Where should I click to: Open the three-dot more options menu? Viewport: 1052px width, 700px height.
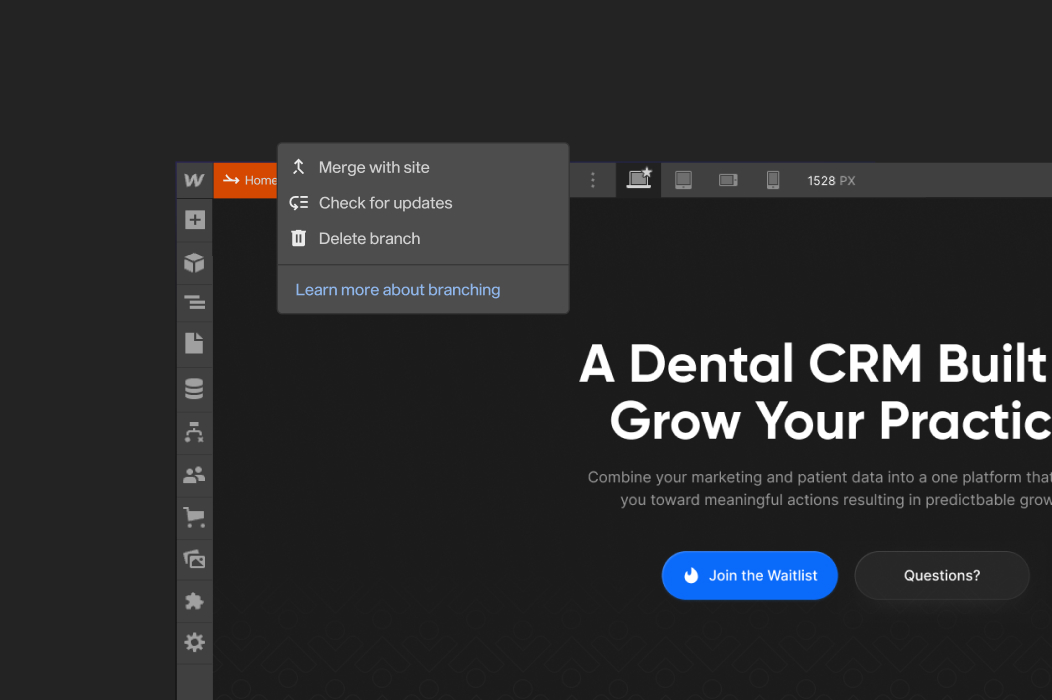pos(592,180)
